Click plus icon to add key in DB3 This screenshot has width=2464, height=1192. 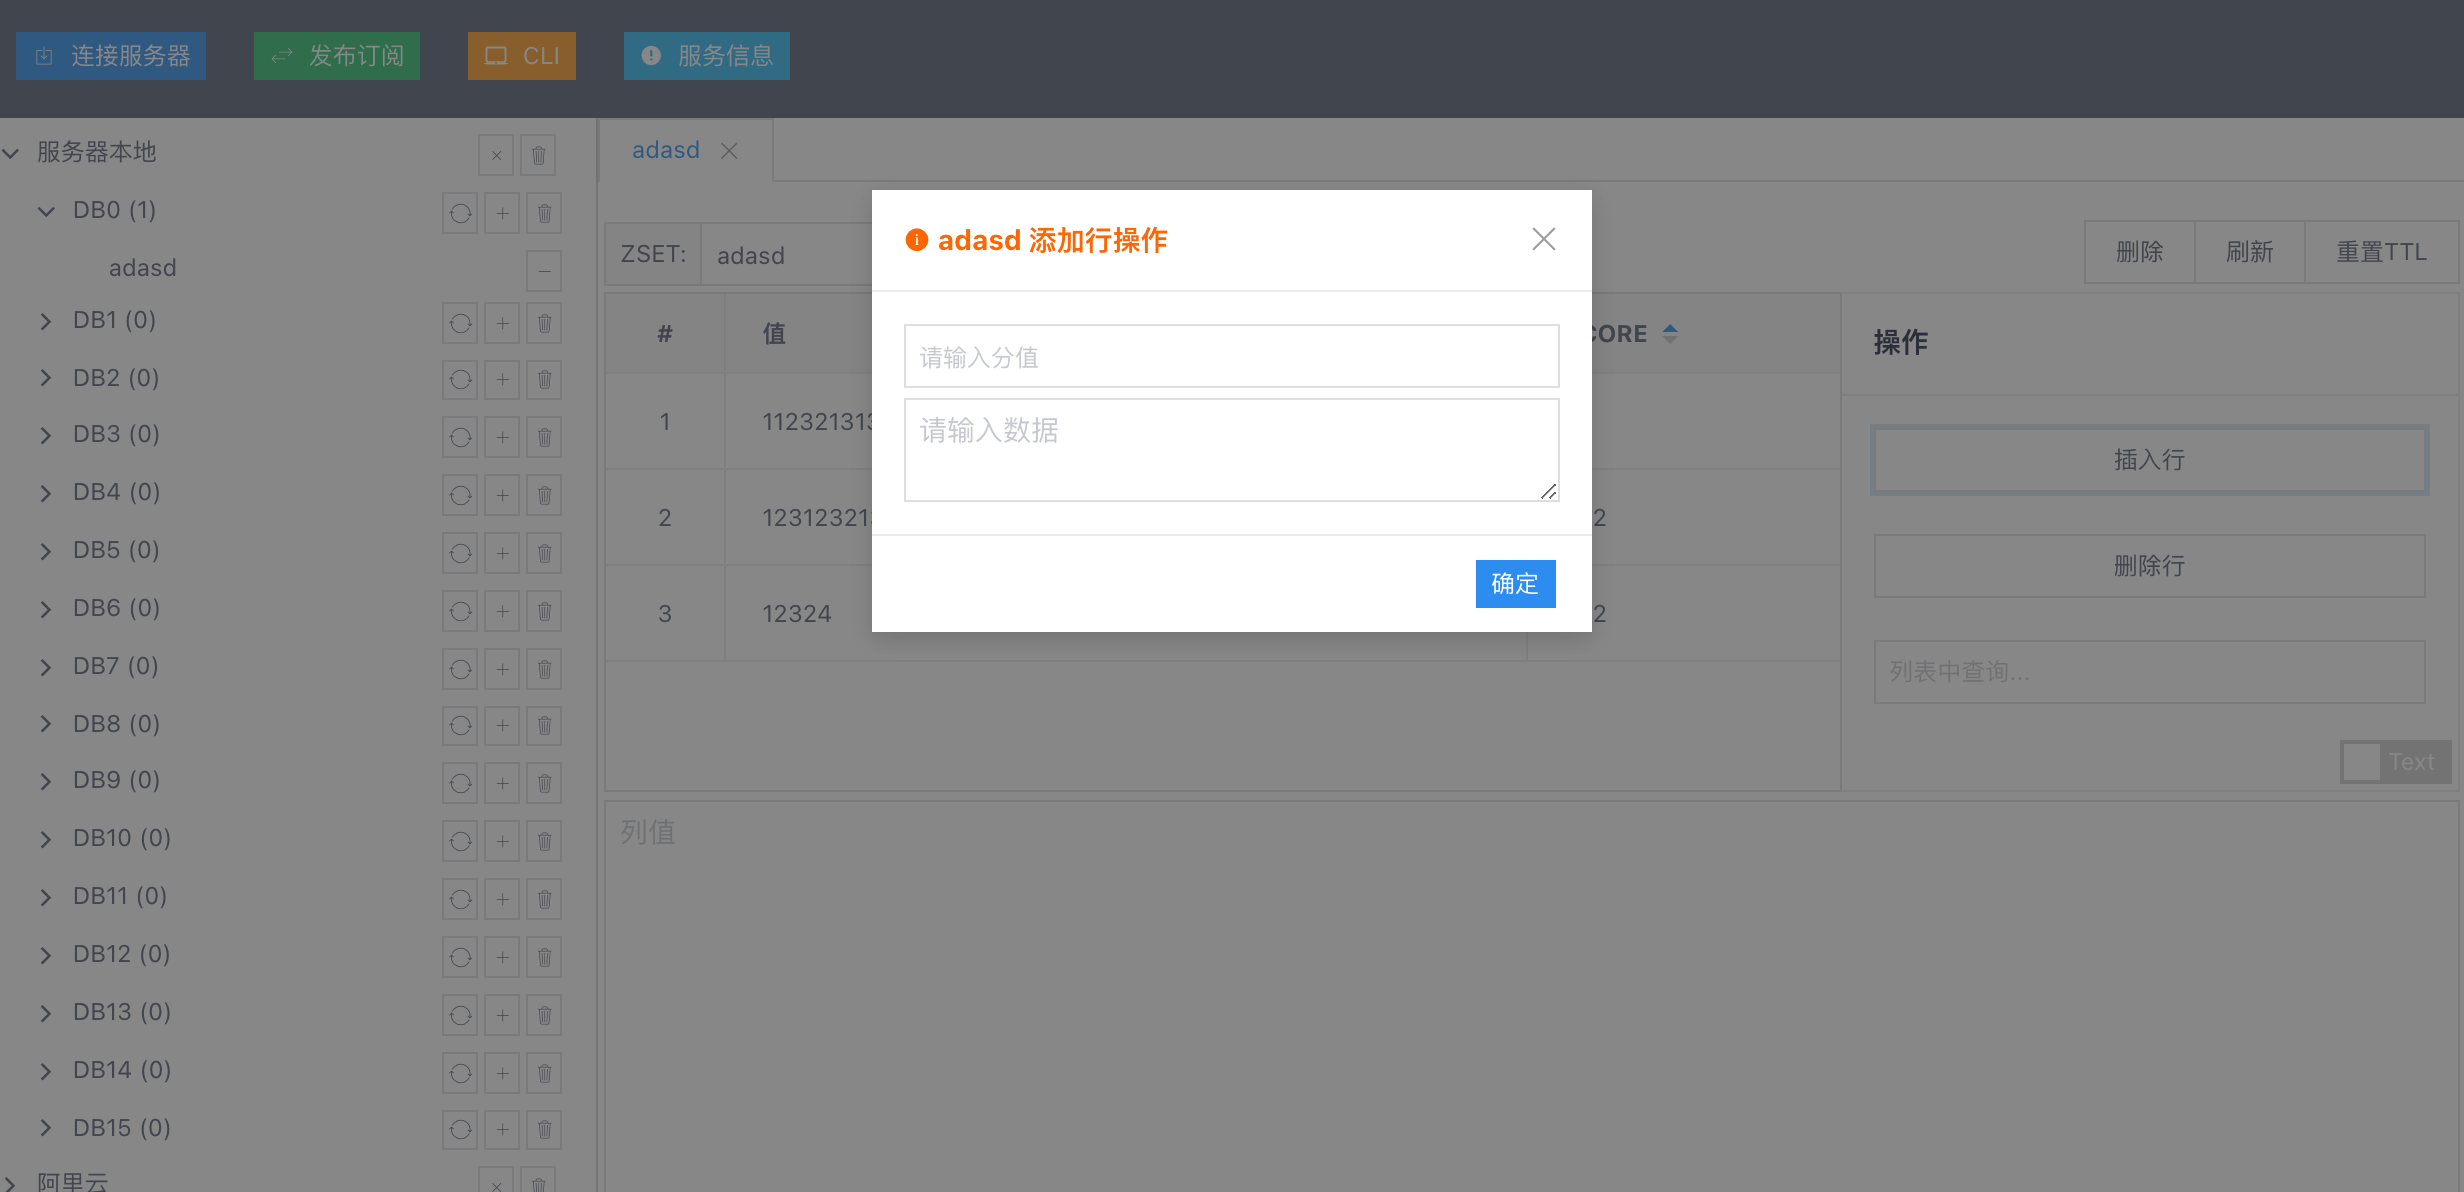pyautogui.click(x=502, y=437)
